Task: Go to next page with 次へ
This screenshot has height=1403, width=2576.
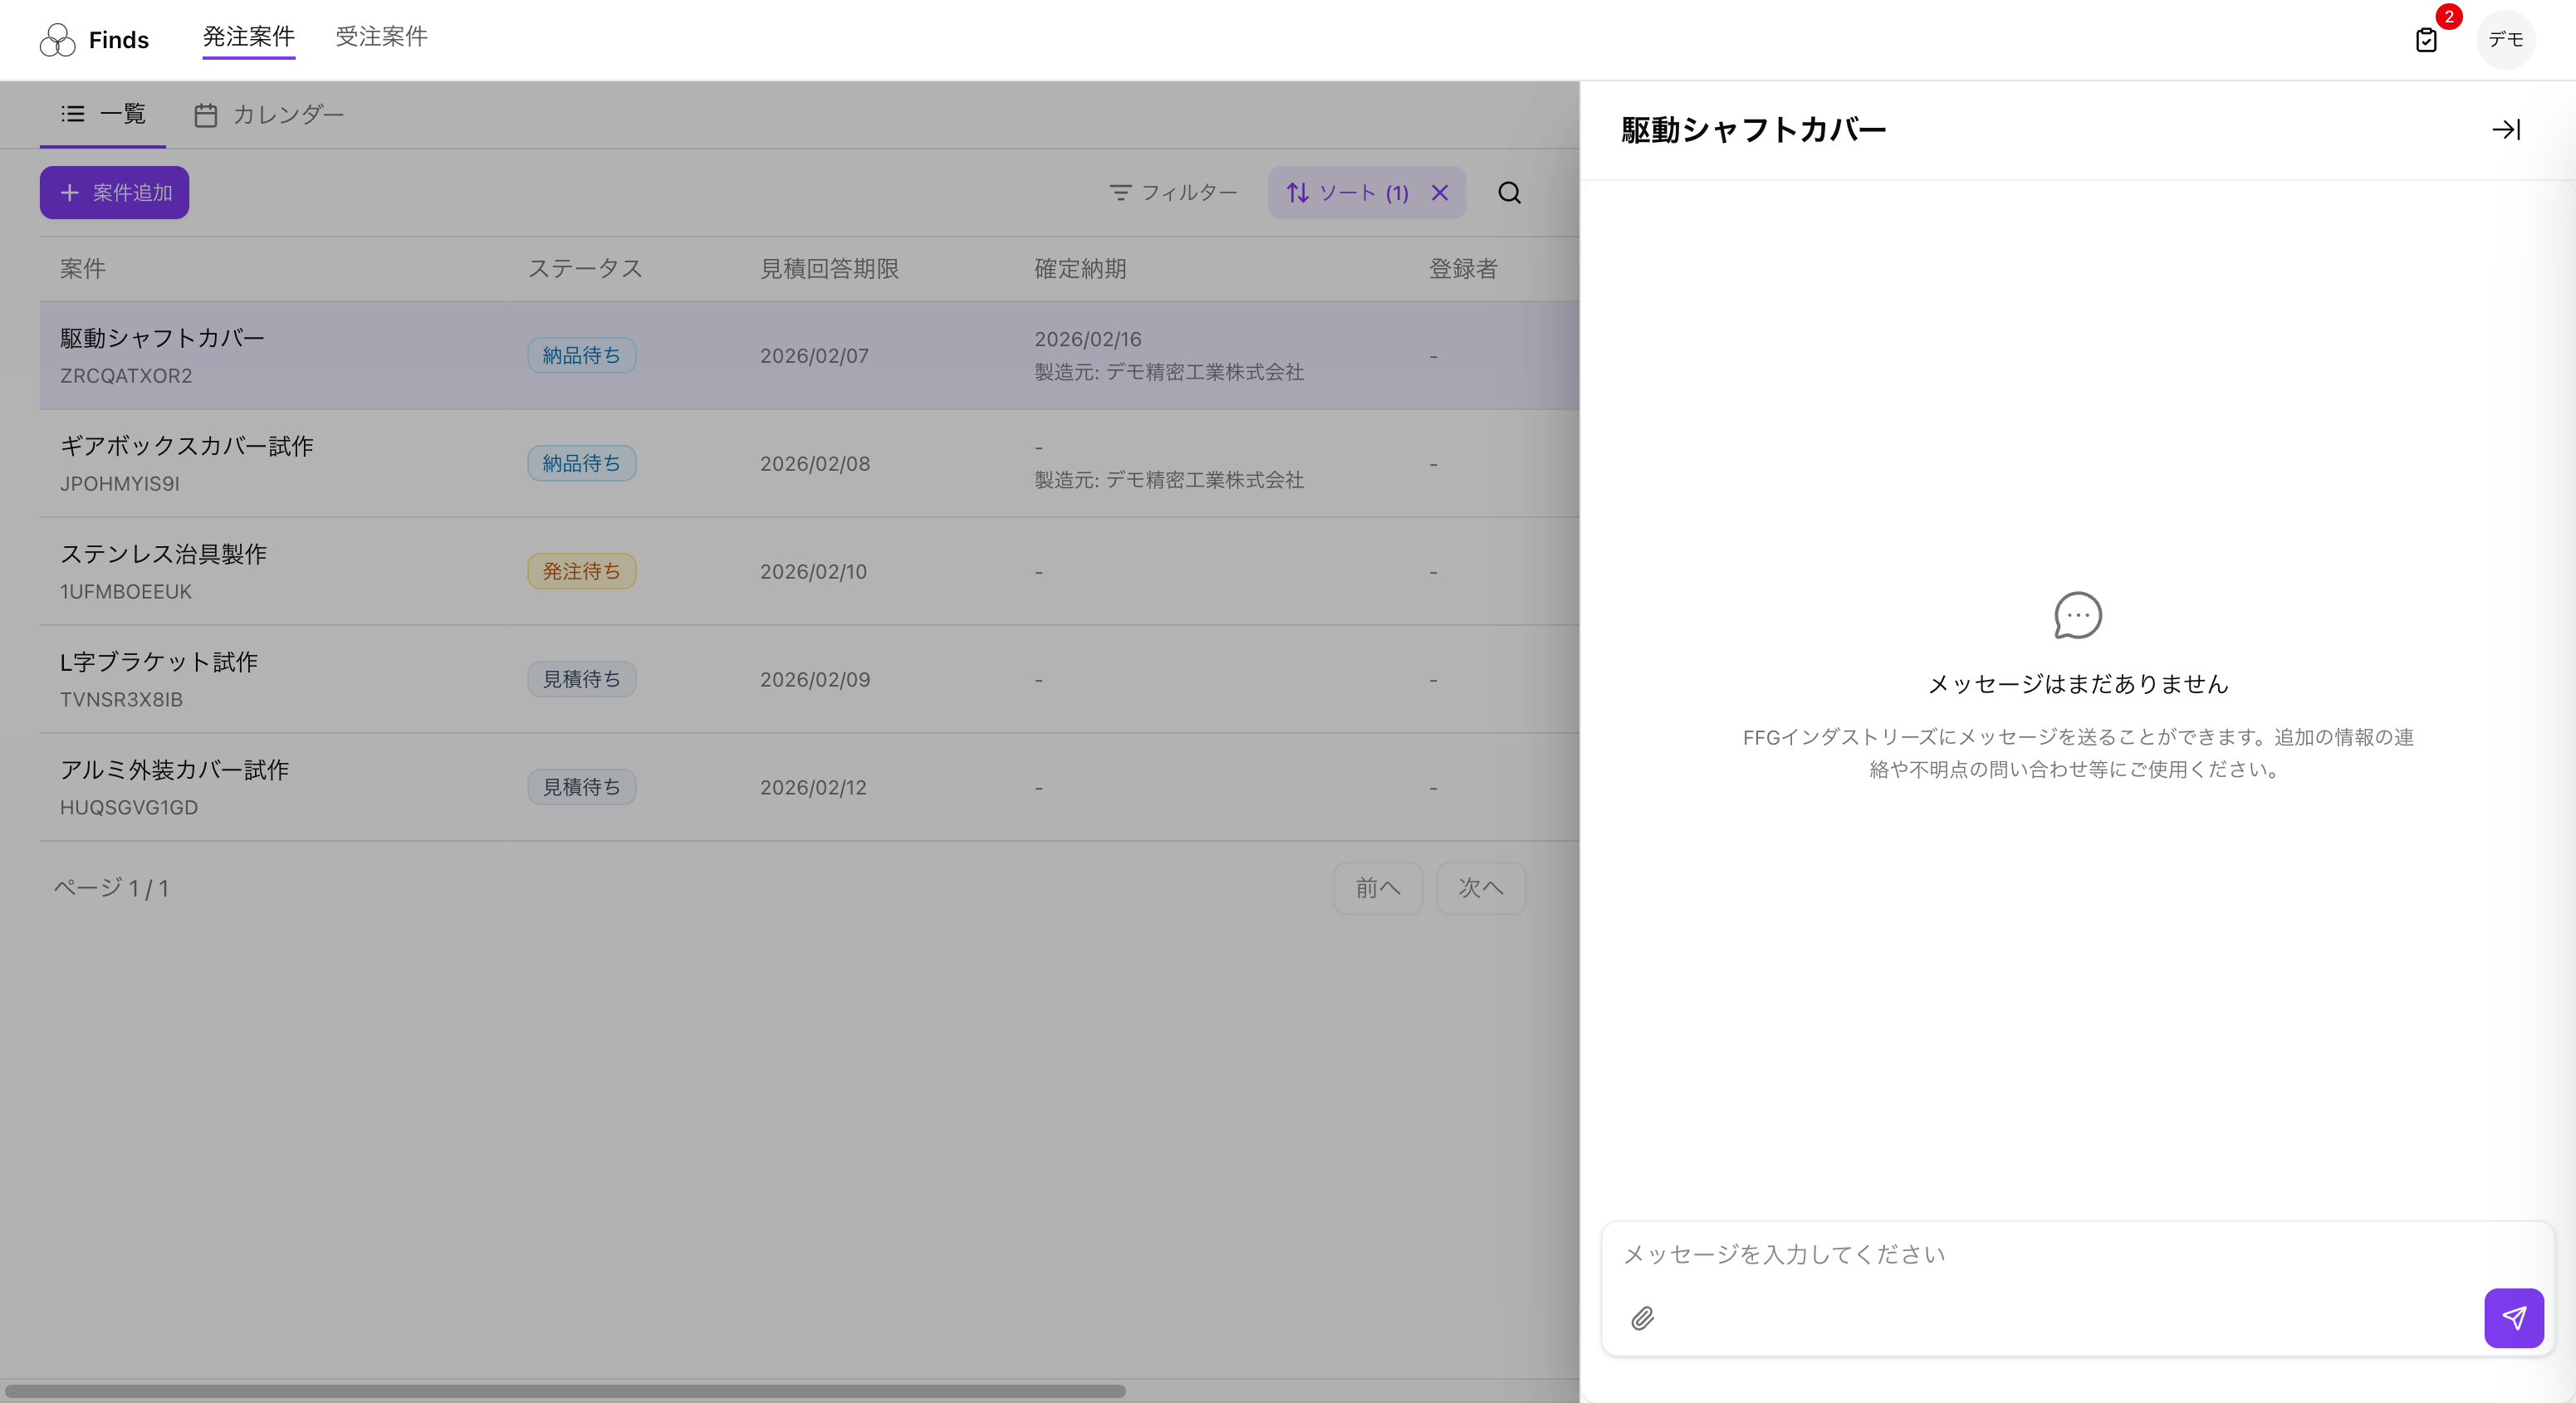Action: (1481, 888)
